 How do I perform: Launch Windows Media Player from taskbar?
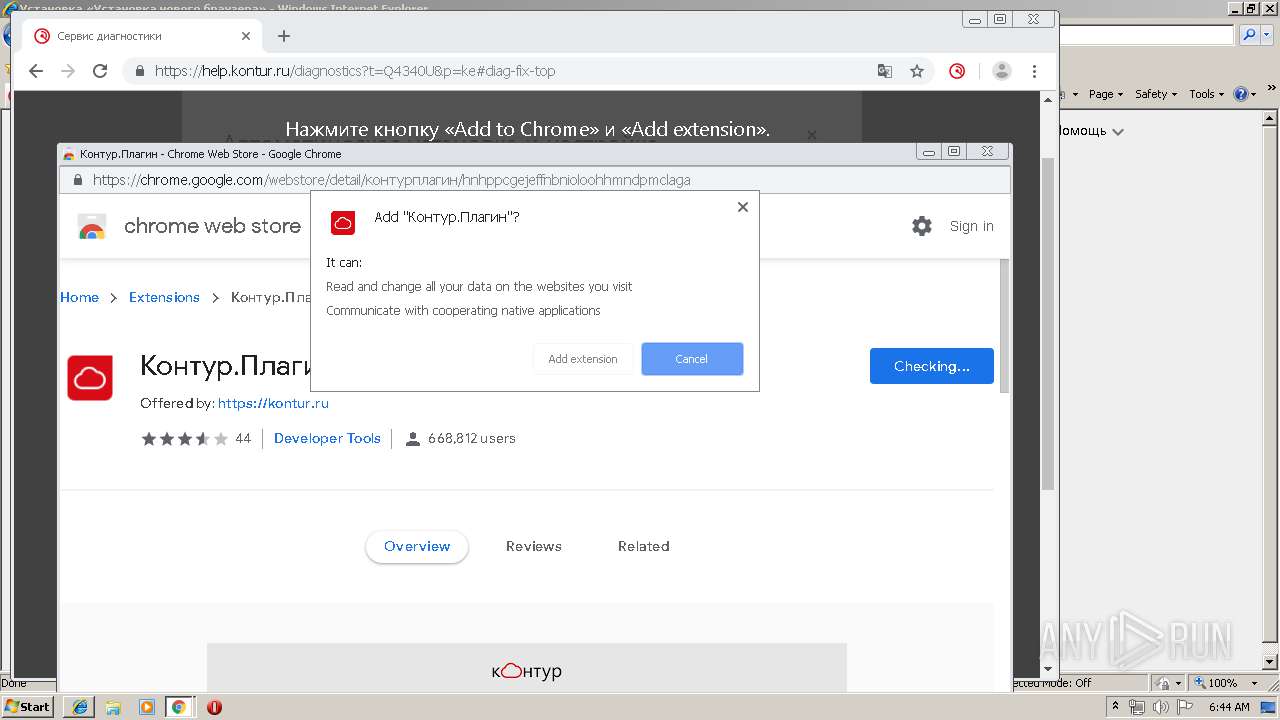(146, 707)
